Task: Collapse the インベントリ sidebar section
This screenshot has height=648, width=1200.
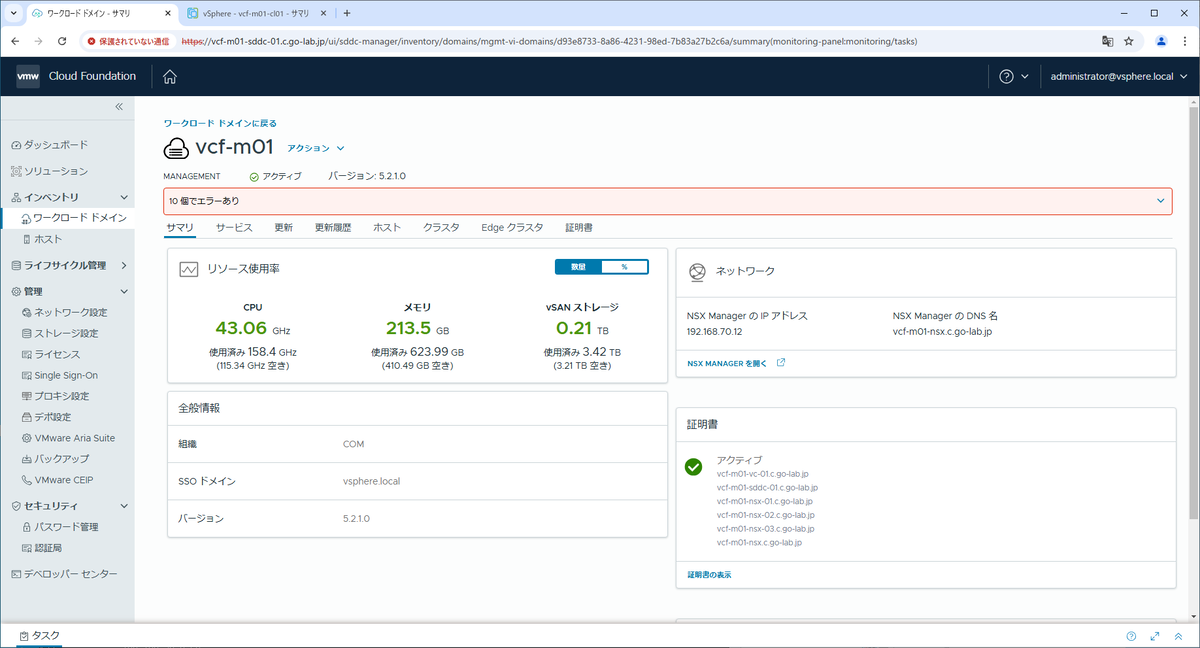Action: 124,197
